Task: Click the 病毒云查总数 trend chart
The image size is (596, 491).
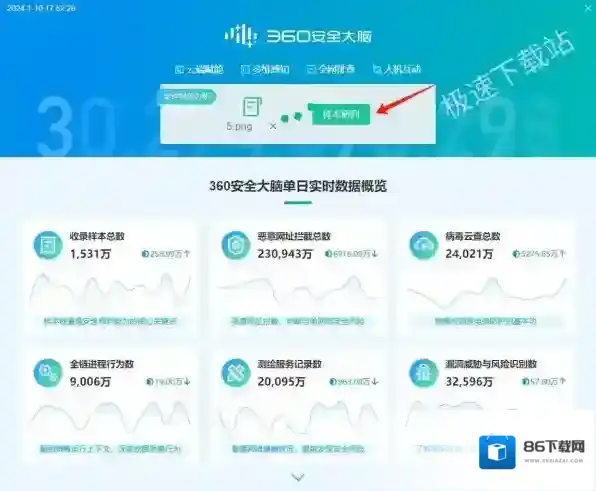Action: 487,293
